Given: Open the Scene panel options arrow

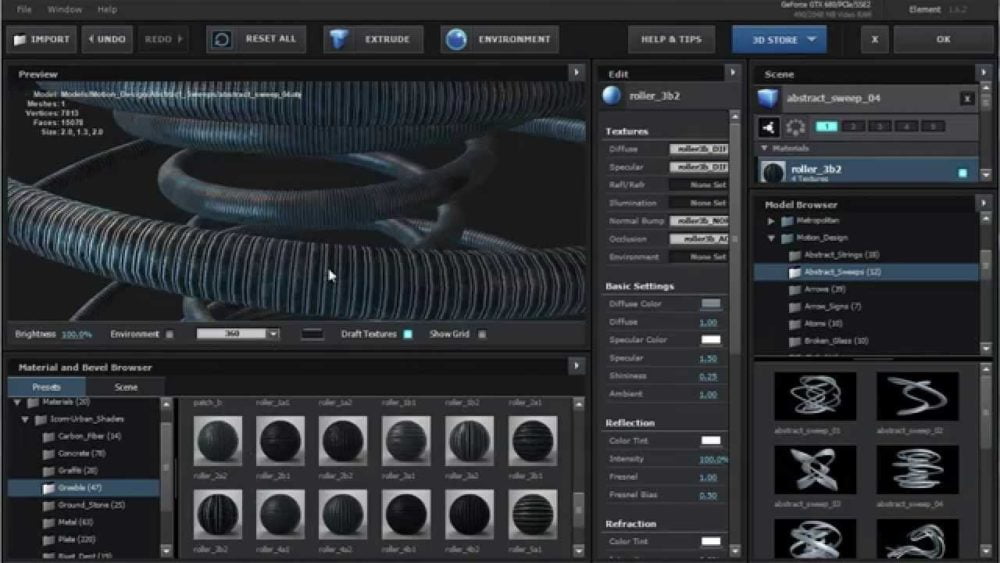Looking at the screenshot, I should point(983,73).
